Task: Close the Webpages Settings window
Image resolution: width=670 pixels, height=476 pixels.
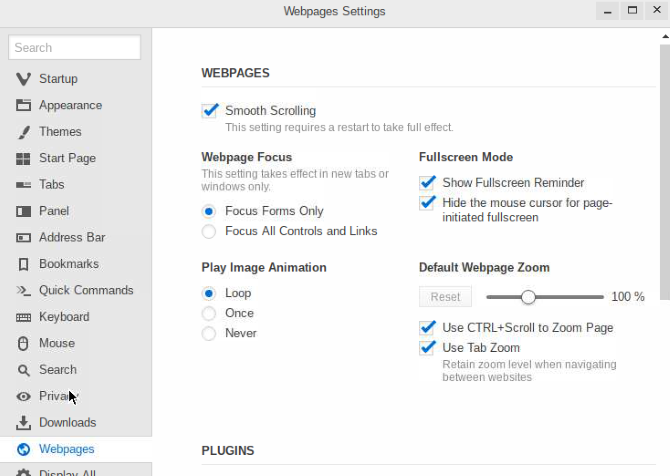Action: click(x=657, y=10)
